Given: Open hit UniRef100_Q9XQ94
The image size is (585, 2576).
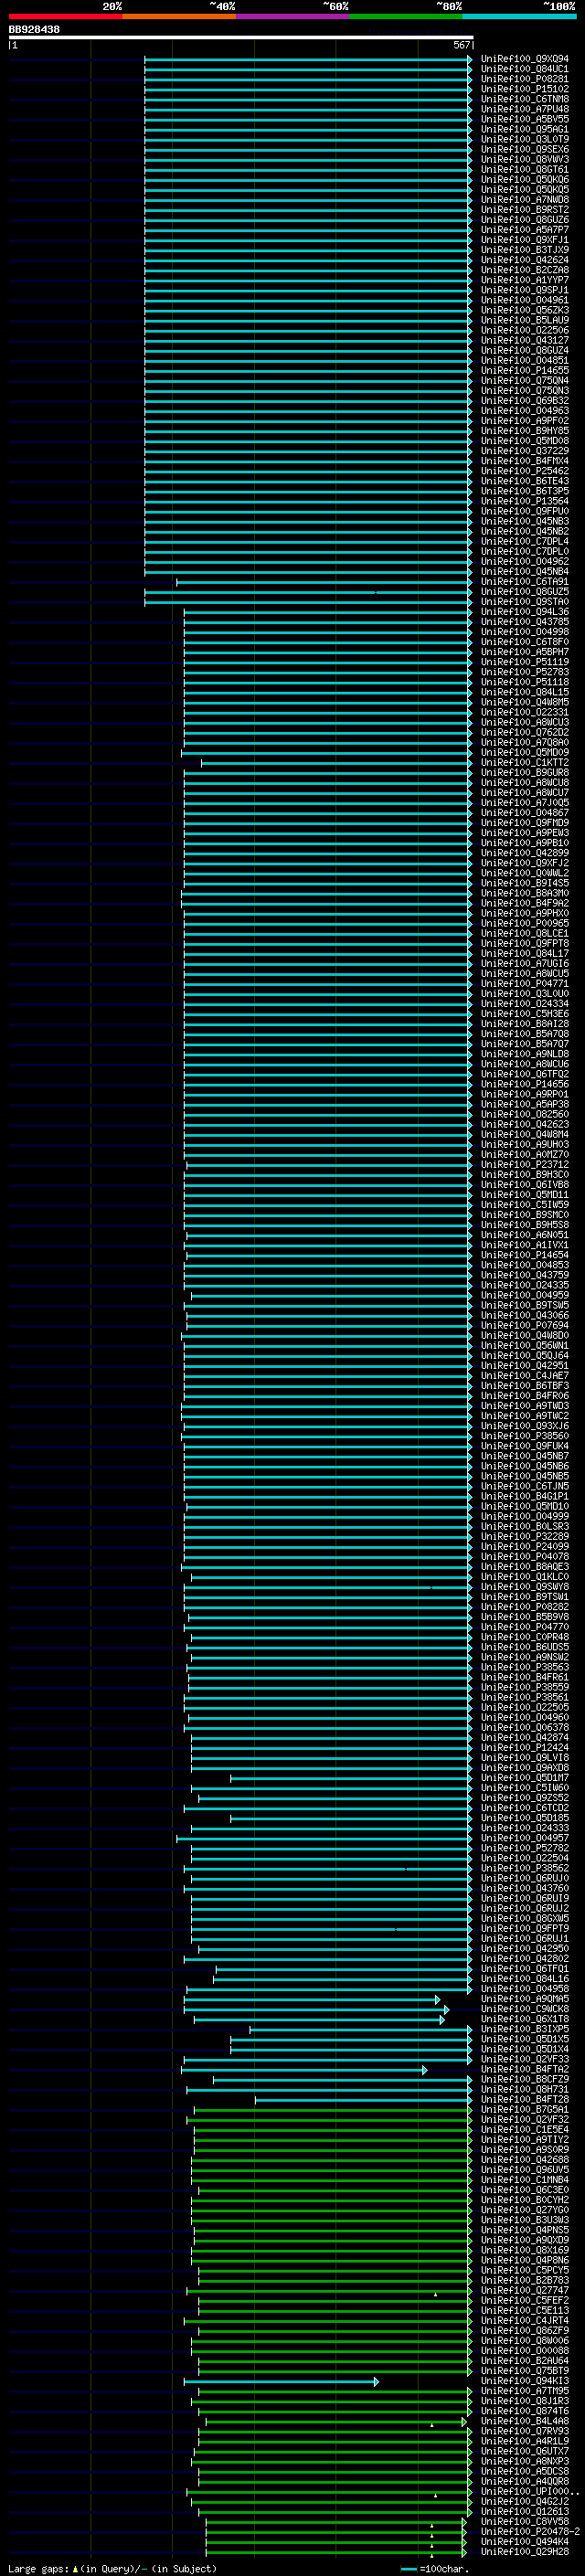Looking at the screenshot, I should [524, 59].
